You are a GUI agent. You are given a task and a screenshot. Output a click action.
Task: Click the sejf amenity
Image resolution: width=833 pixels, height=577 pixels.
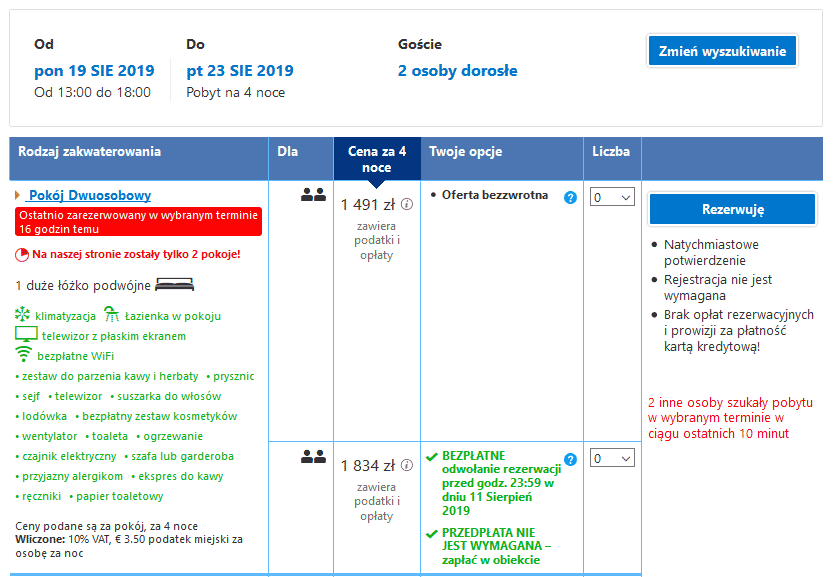click(31, 396)
